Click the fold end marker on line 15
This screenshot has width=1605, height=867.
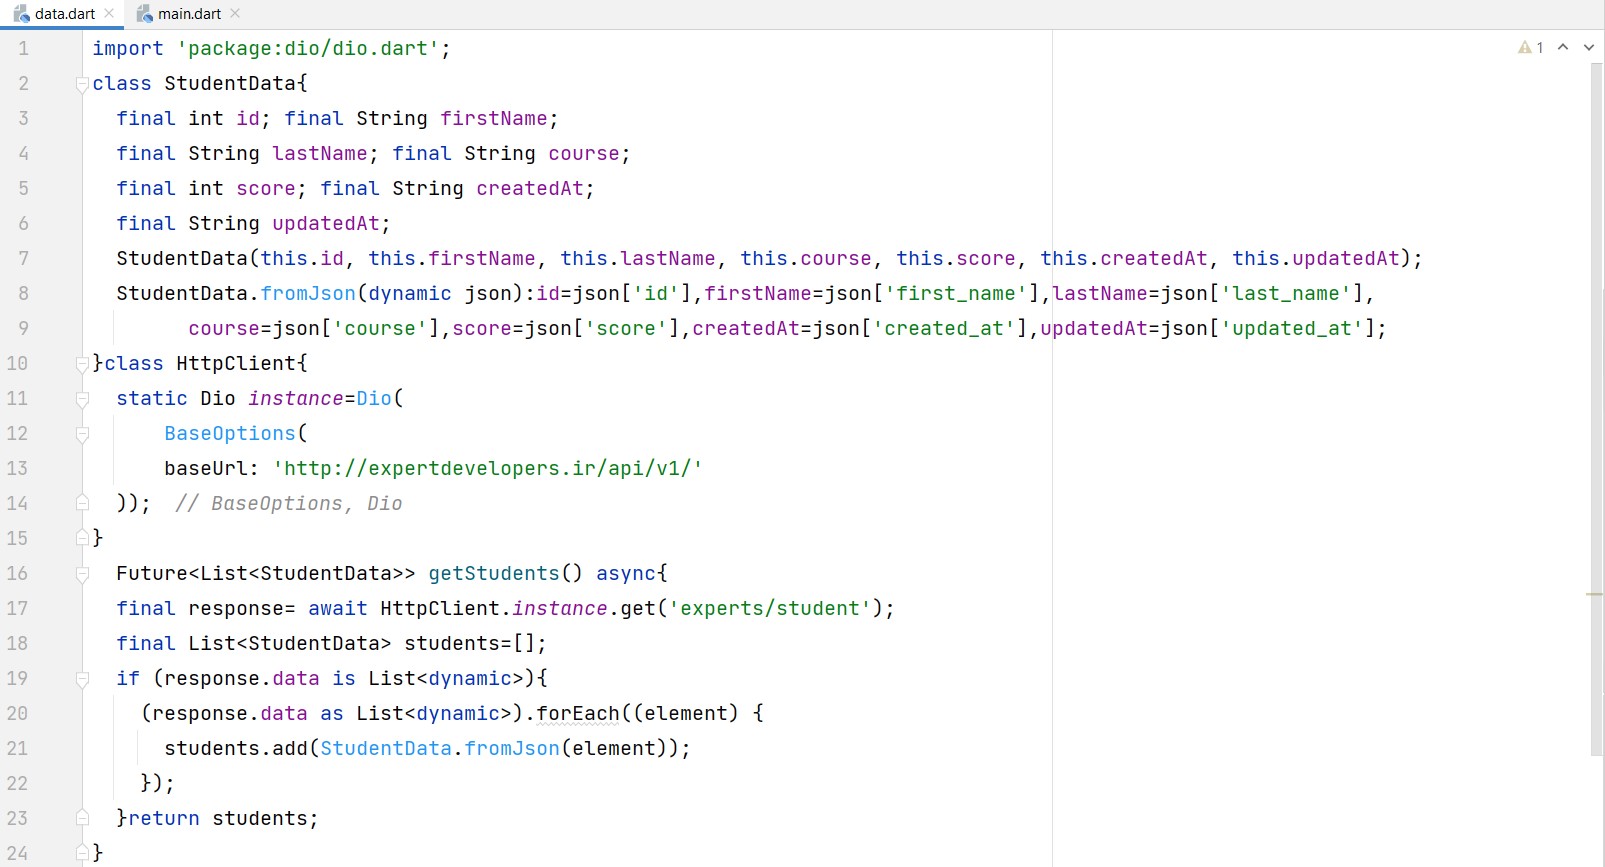pos(82,537)
